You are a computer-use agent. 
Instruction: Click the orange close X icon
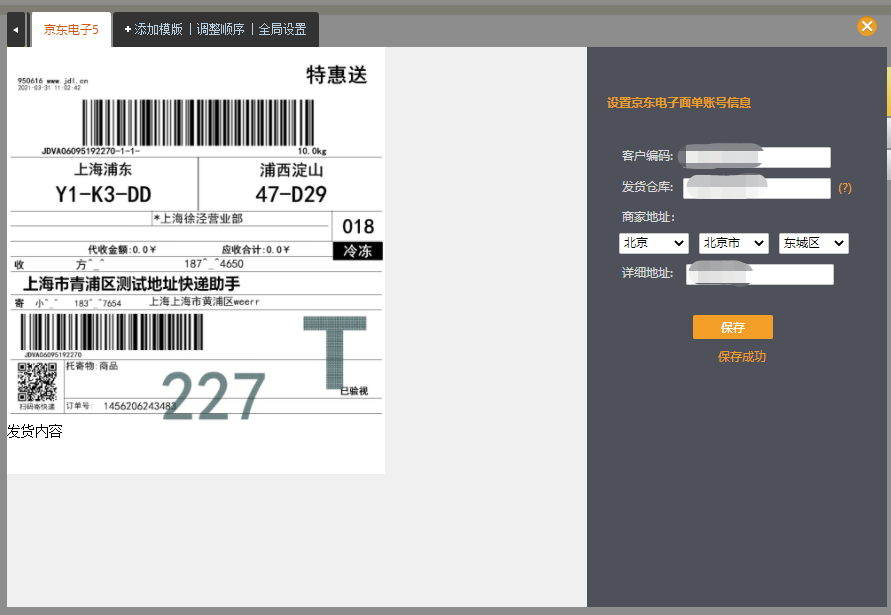tap(867, 26)
